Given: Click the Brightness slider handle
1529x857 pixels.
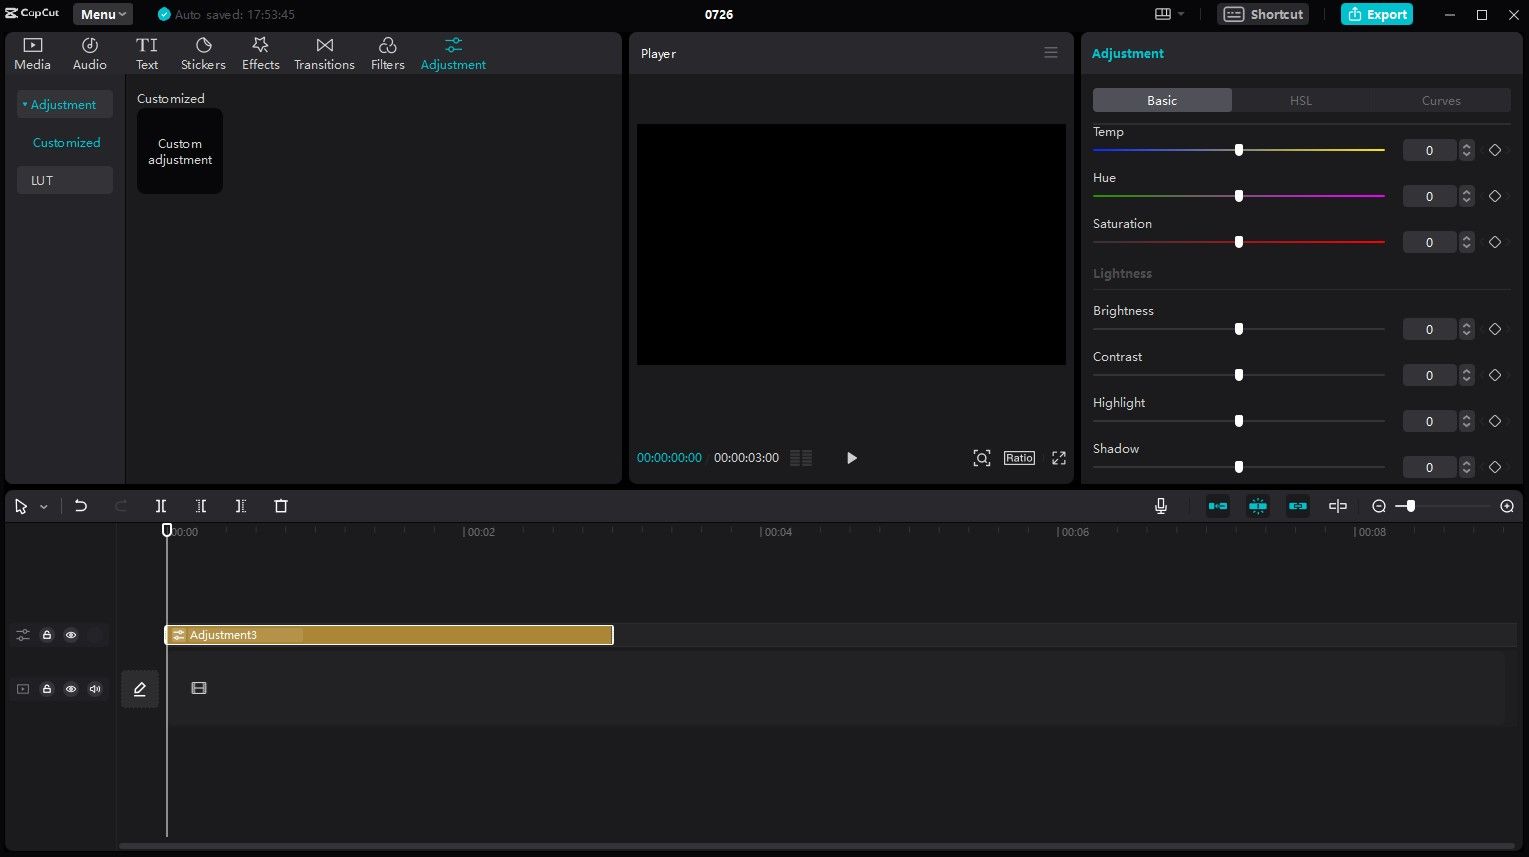Looking at the screenshot, I should (x=1238, y=329).
